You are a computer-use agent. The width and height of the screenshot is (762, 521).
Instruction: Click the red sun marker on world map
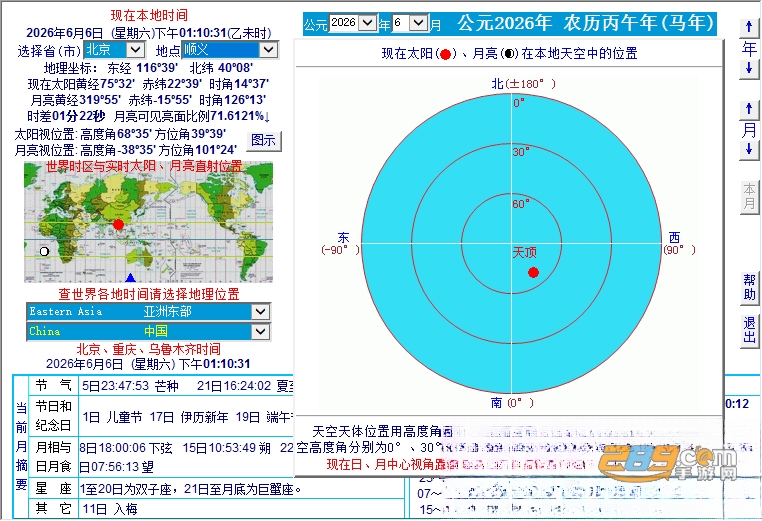pyautogui.click(x=119, y=225)
